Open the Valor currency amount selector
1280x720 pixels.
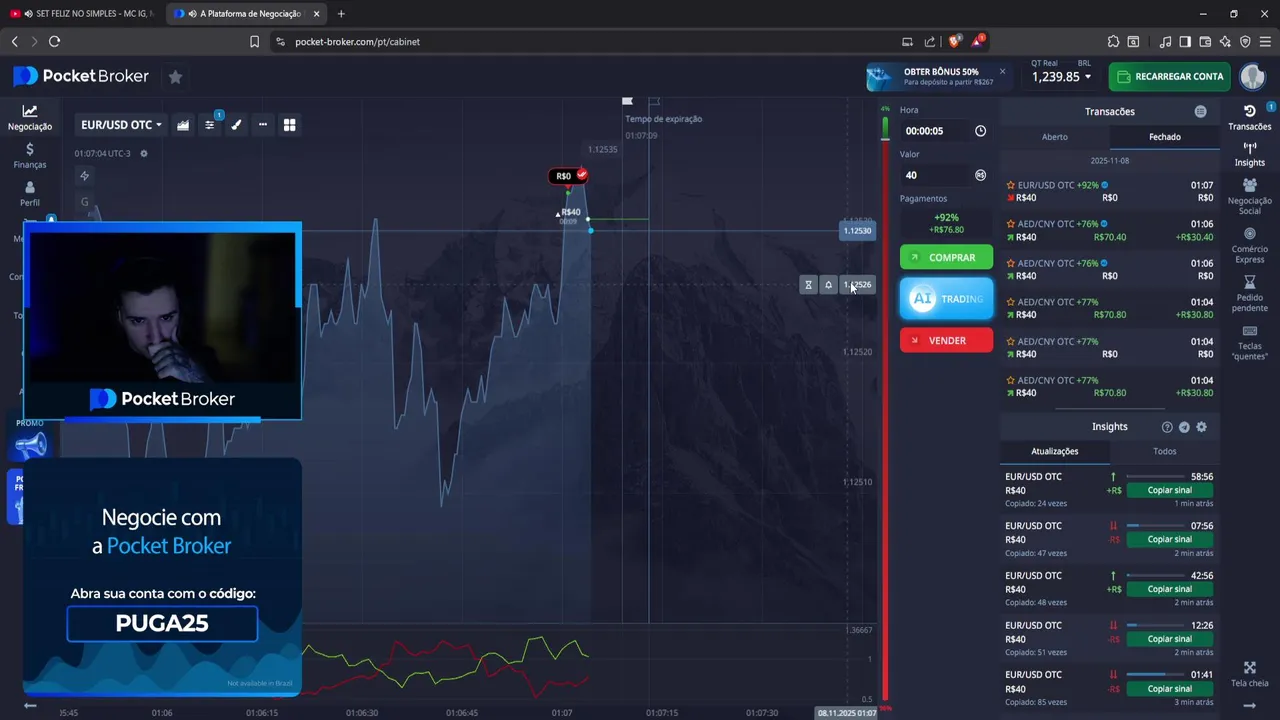(980, 175)
